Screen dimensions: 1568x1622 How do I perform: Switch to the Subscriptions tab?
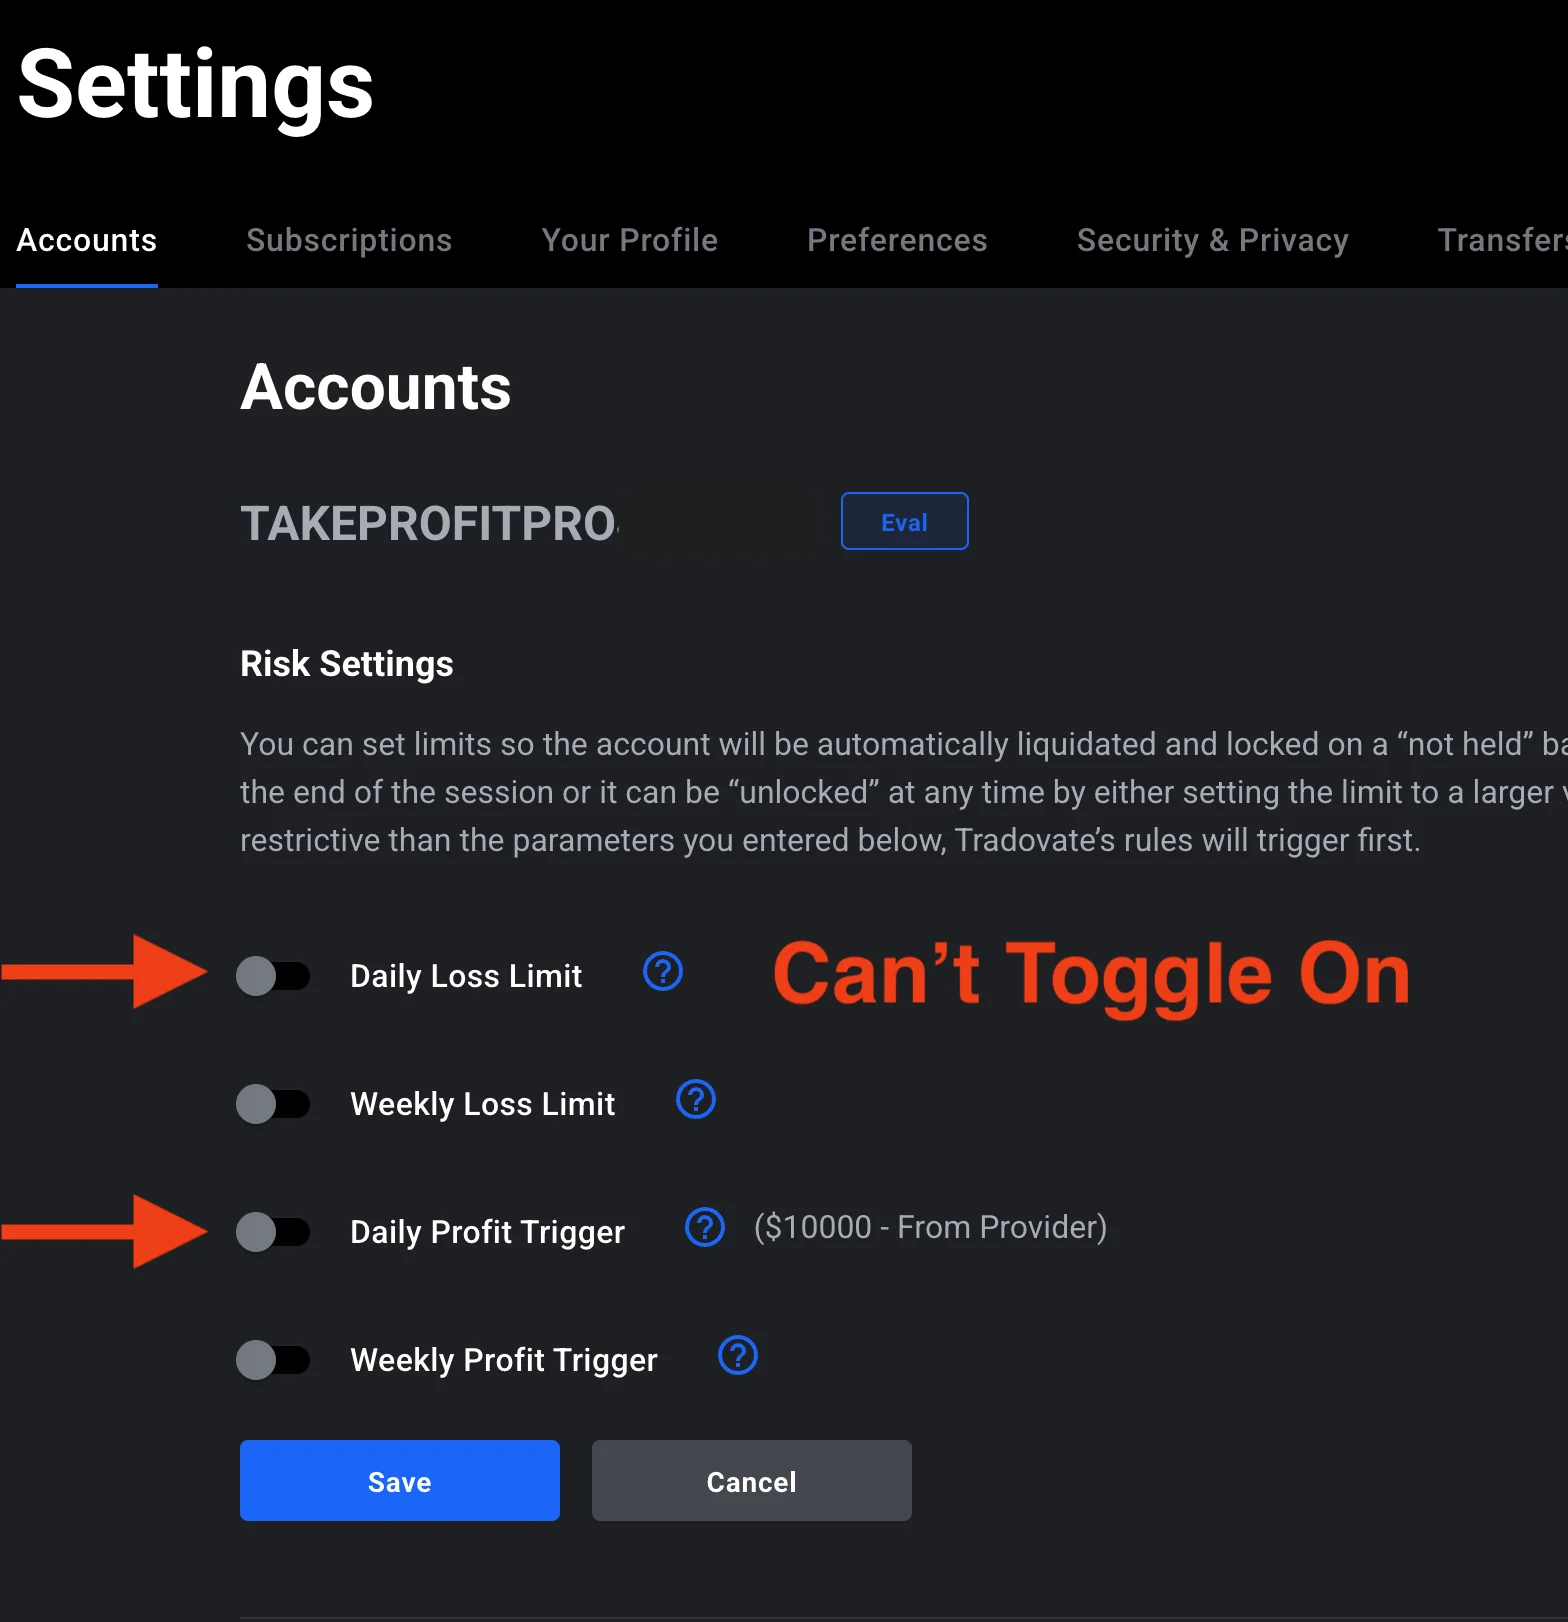(x=349, y=240)
